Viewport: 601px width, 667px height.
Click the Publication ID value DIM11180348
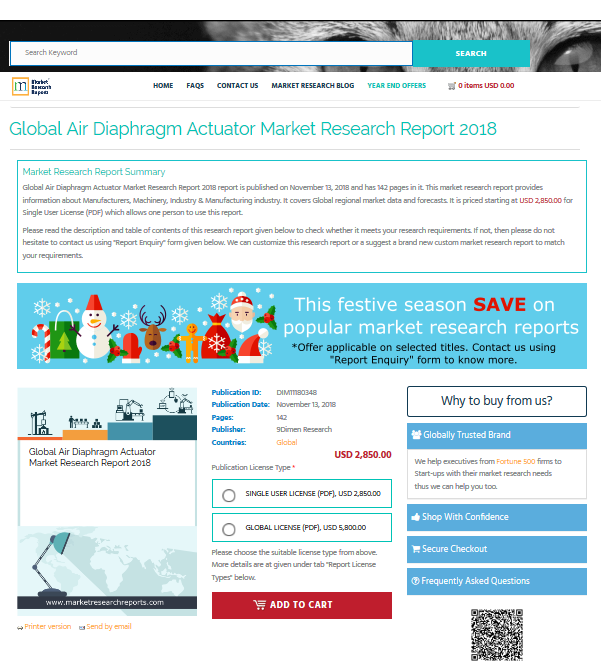pyautogui.click(x=296, y=393)
